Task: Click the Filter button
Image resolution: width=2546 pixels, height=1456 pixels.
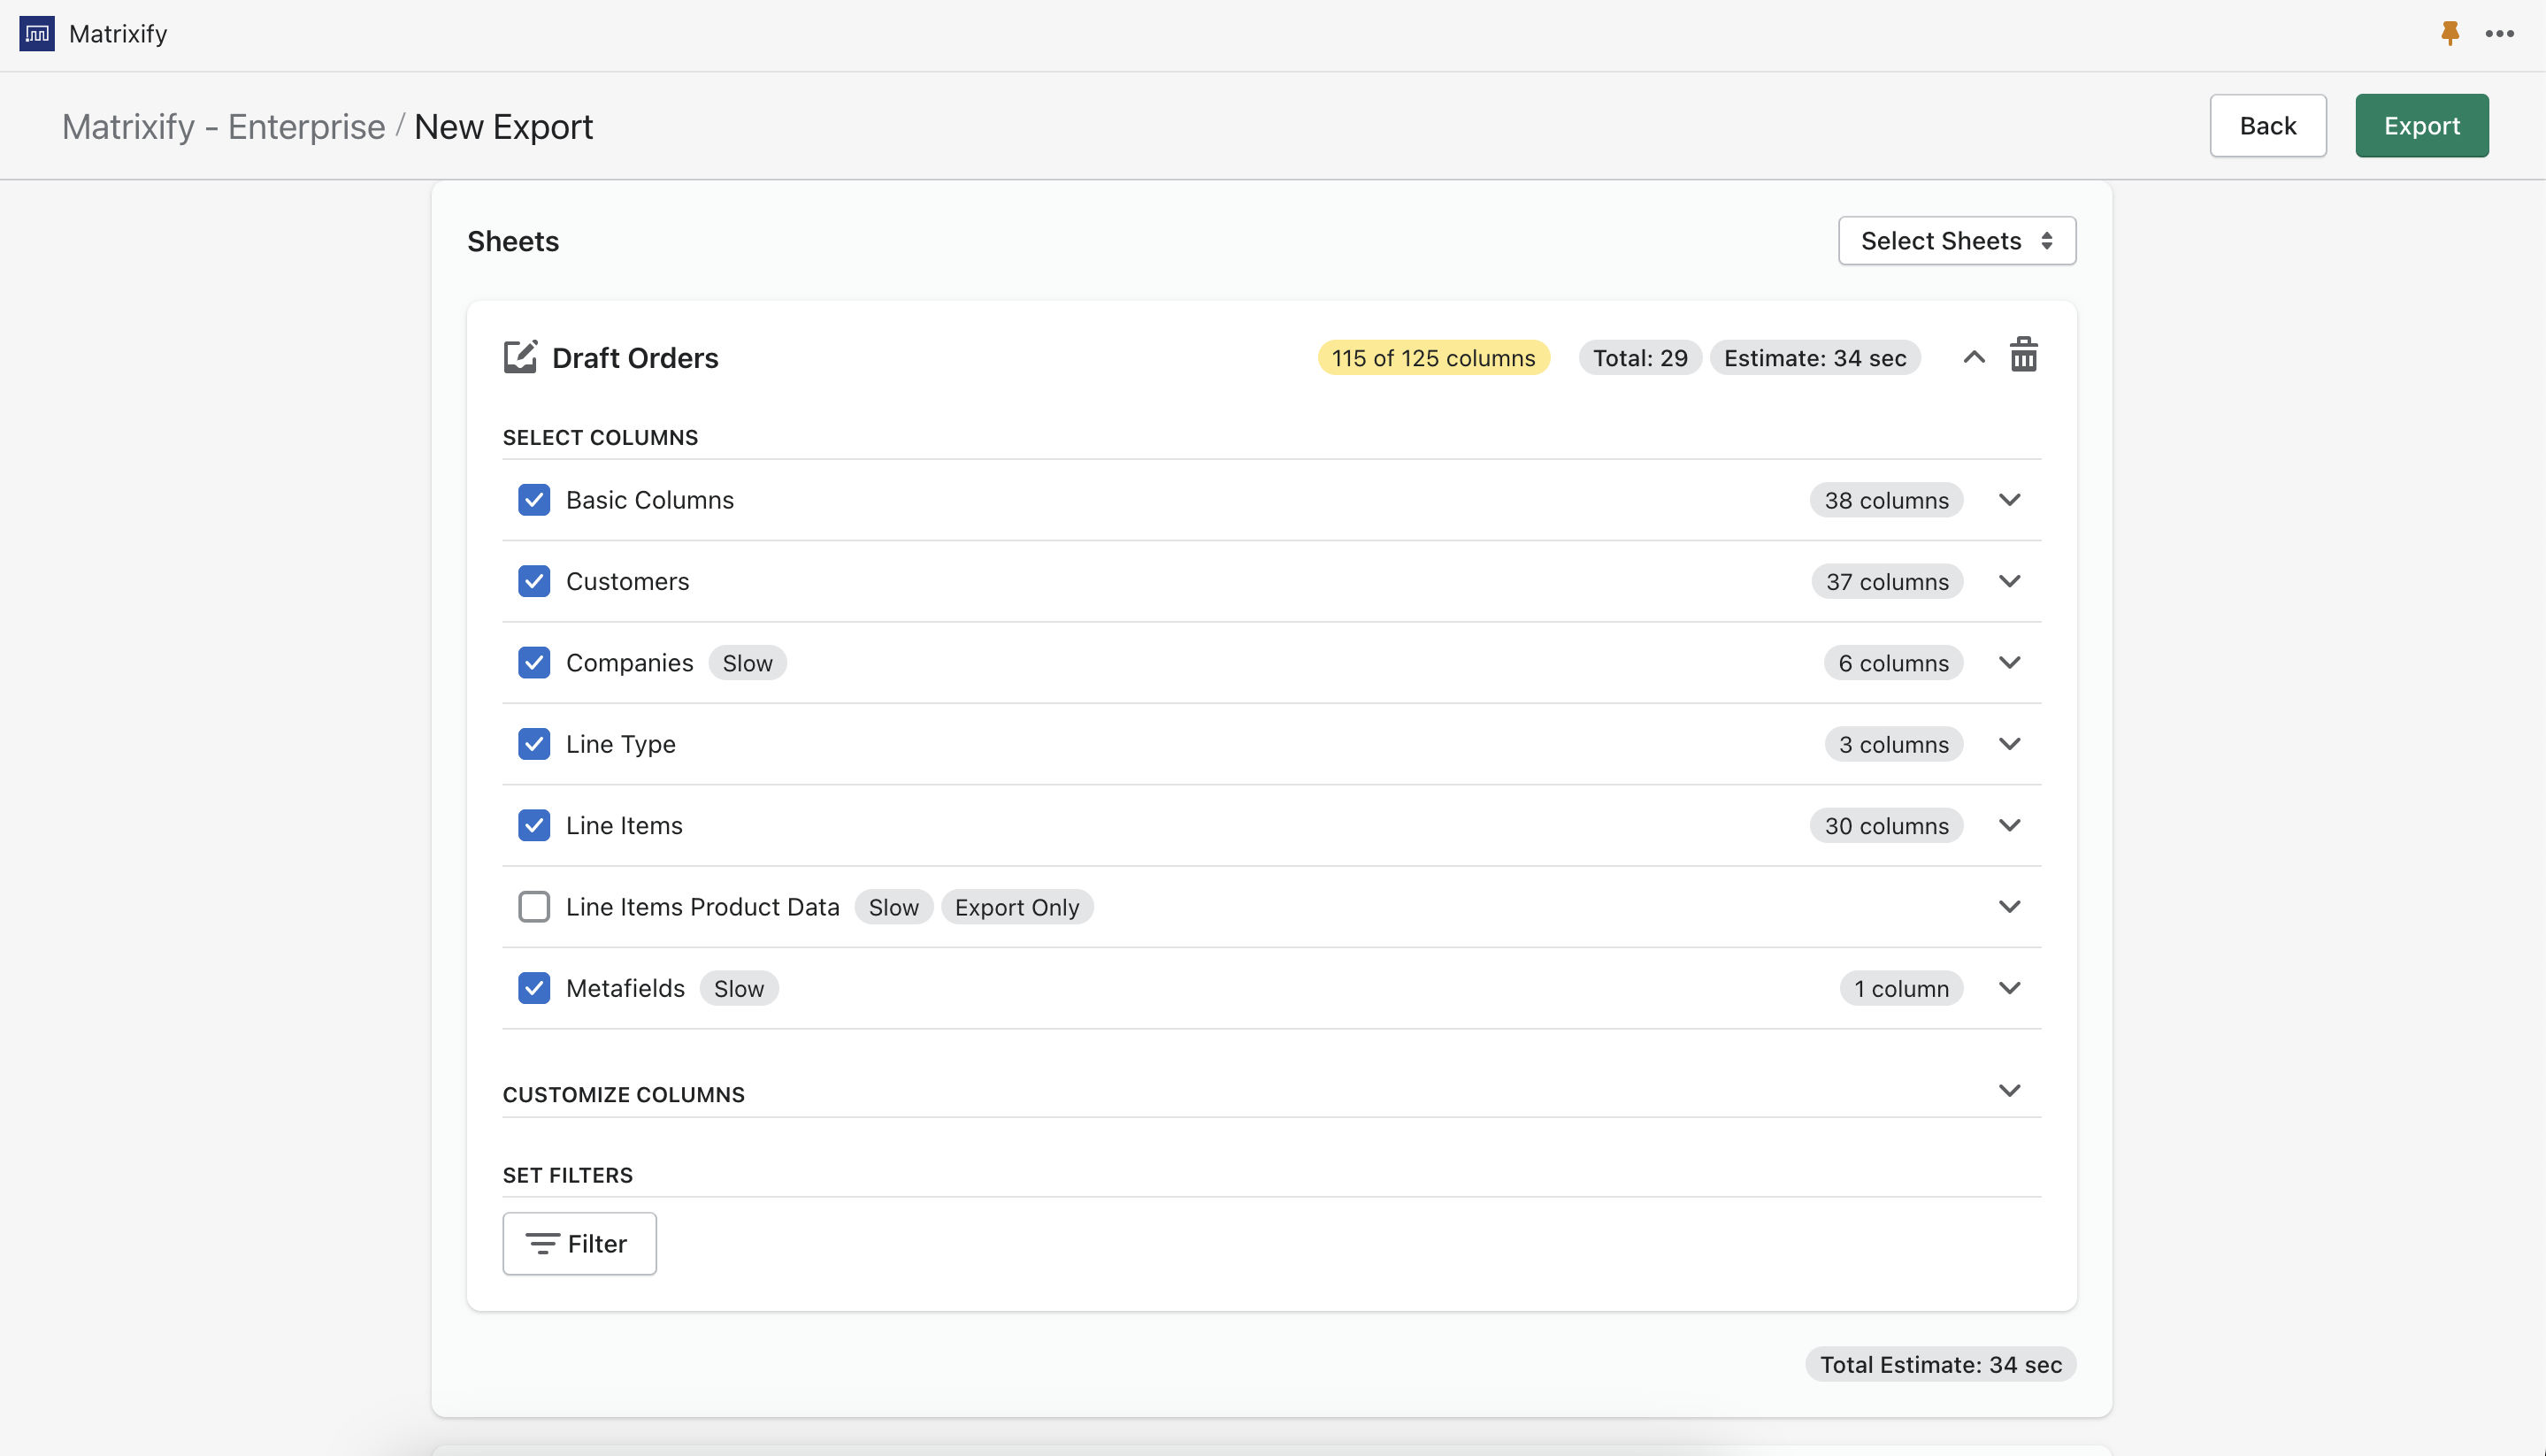Action: 579,1243
